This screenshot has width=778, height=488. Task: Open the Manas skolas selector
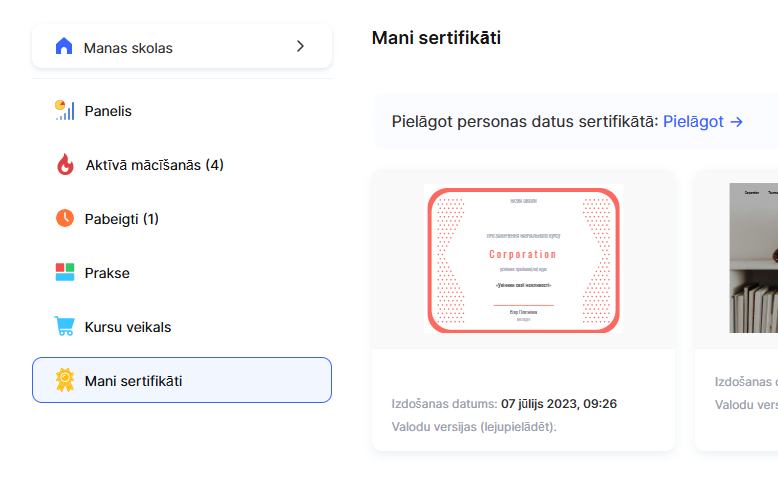(182, 47)
